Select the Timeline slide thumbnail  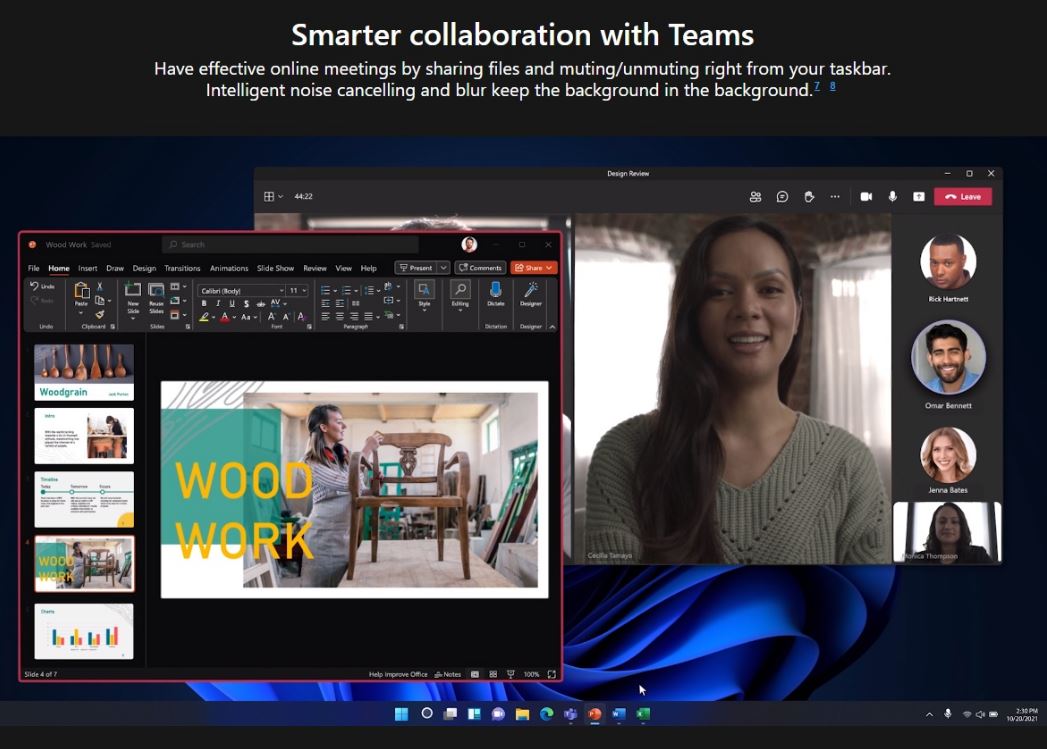(x=84, y=499)
